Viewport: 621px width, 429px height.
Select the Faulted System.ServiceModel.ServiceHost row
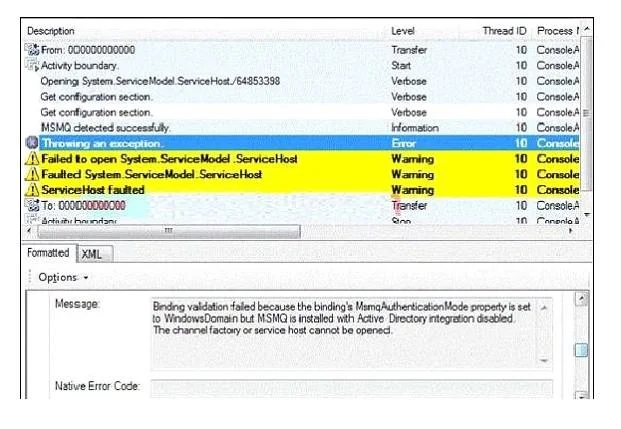[x=303, y=174]
